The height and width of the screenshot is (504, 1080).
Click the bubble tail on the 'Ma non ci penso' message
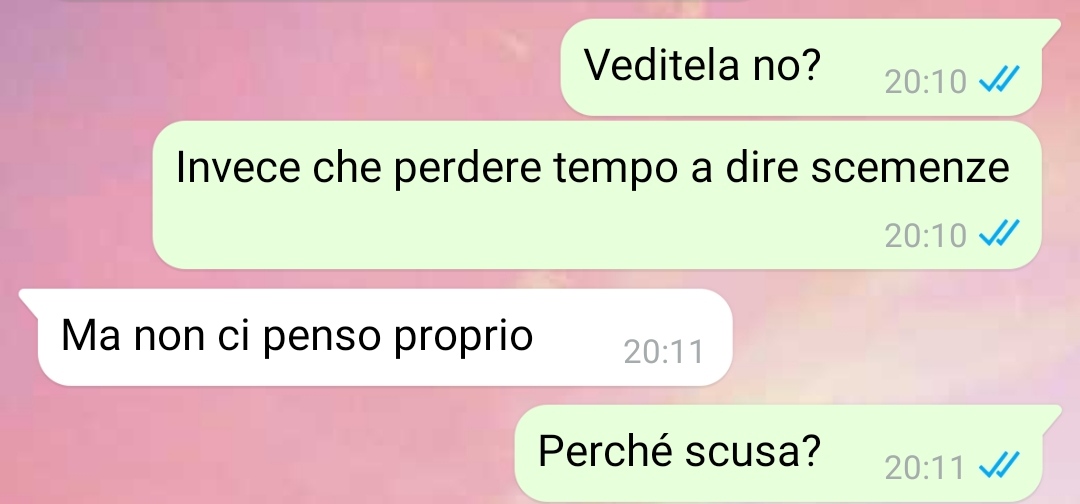click(29, 299)
